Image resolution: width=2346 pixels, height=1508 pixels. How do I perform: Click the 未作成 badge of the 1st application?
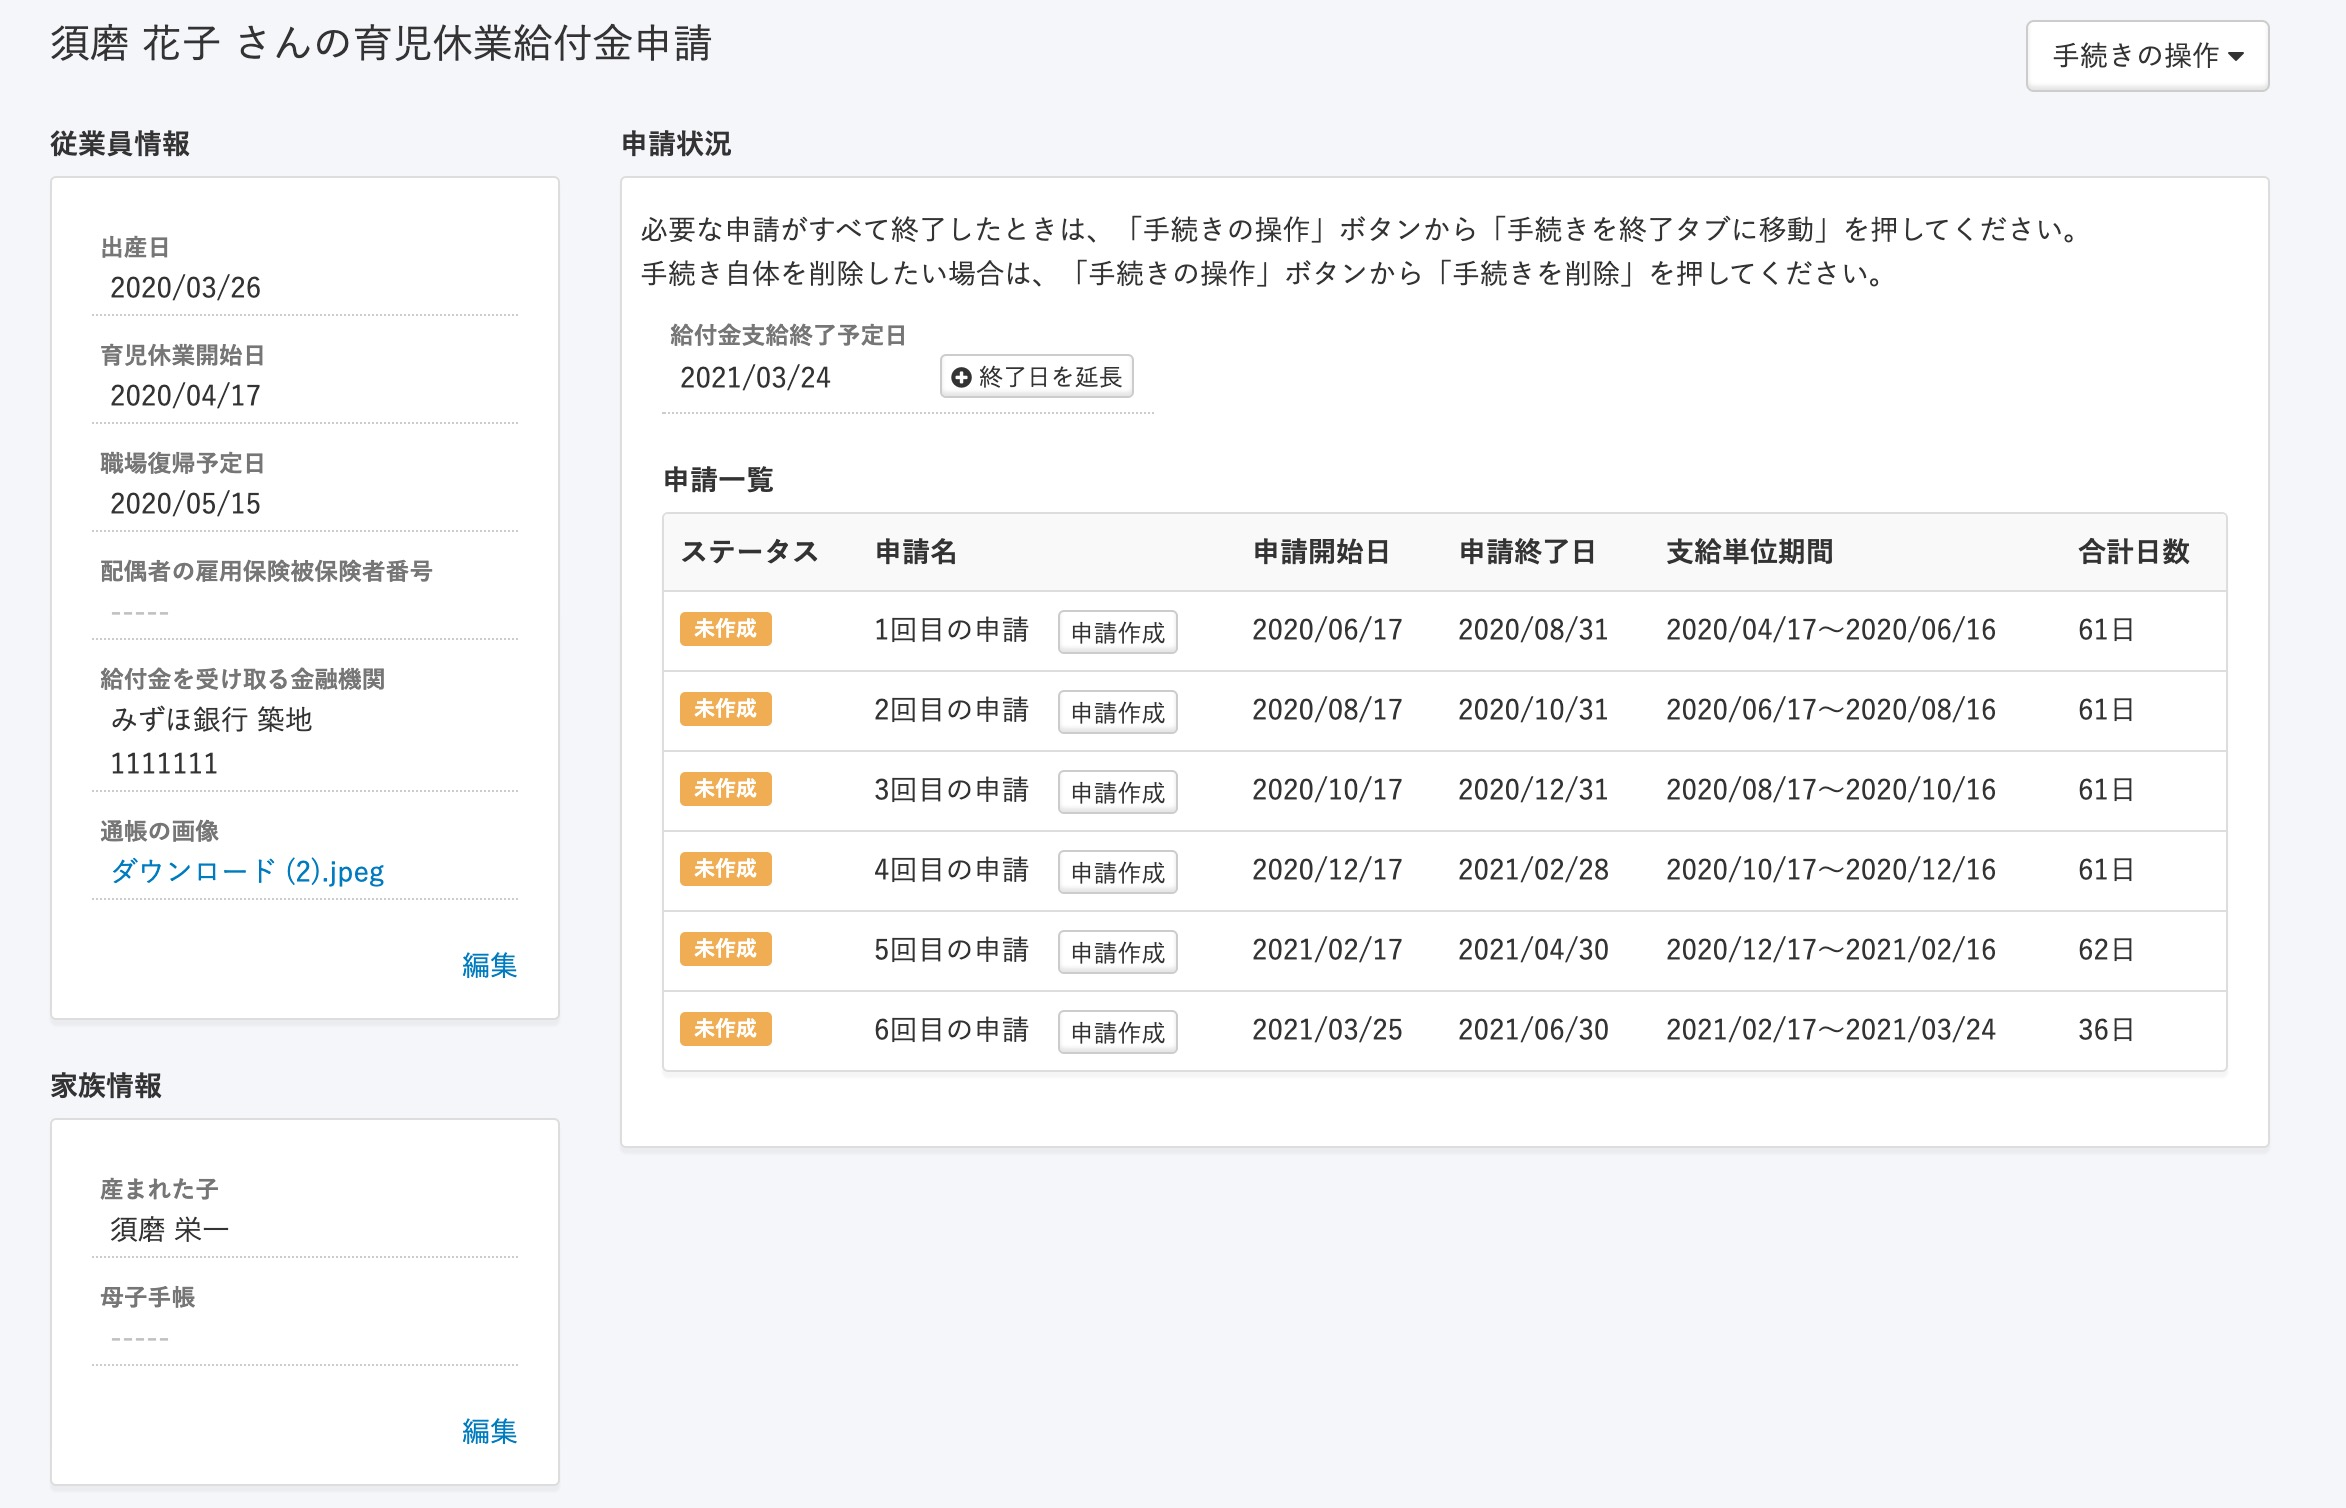[725, 629]
